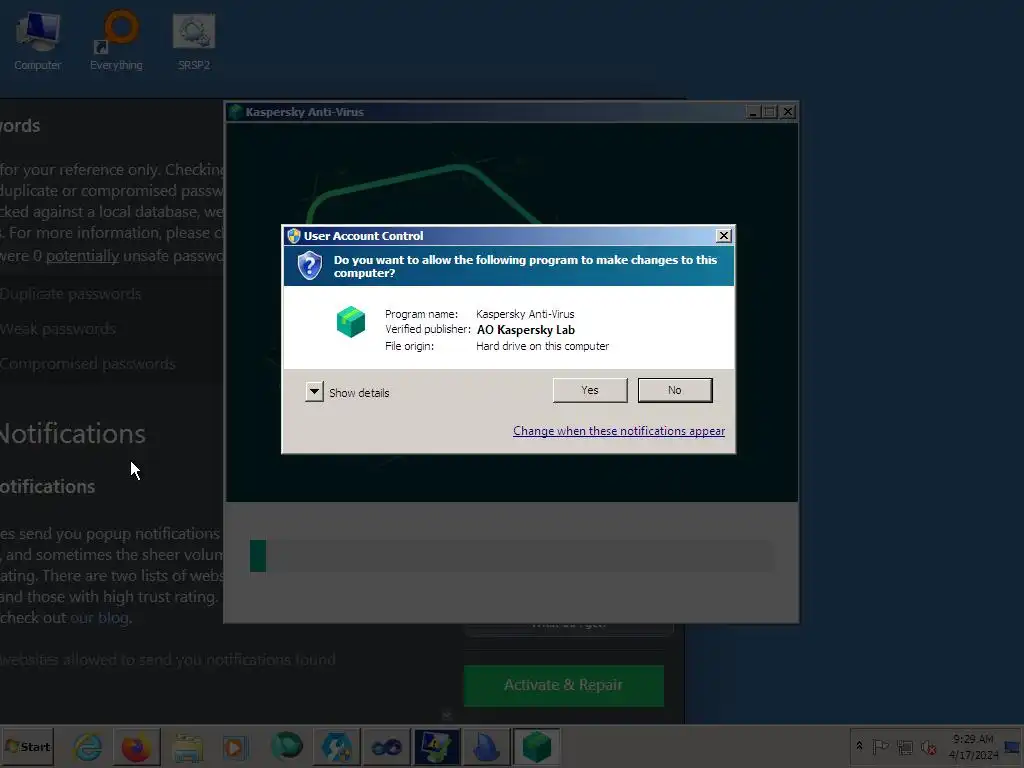The image size is (1024, 768).
Task: Click underlined 'potentially' word in background page
Action: pos(82,256)
